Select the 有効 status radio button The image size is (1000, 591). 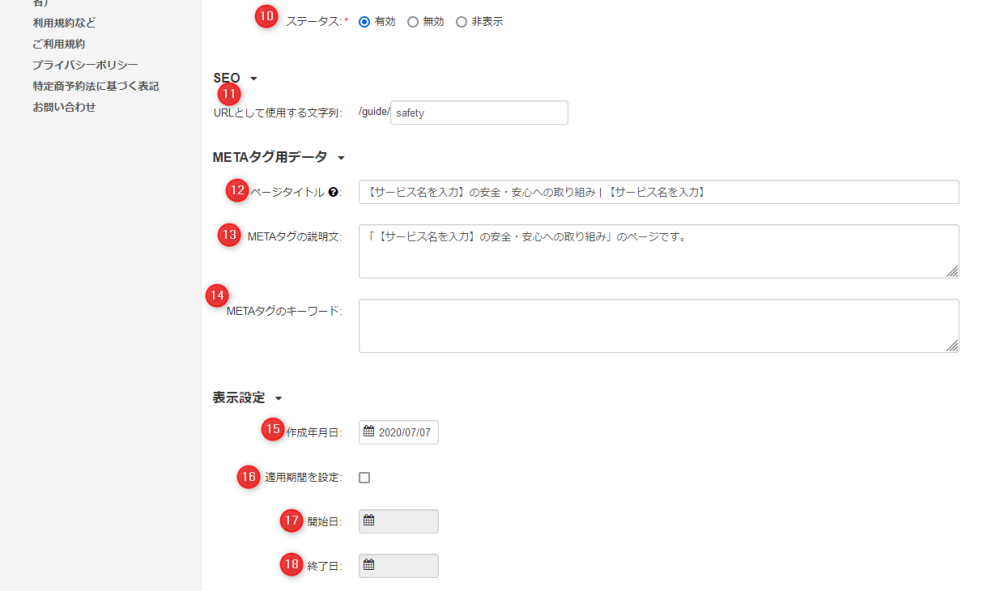click(364, 21)
